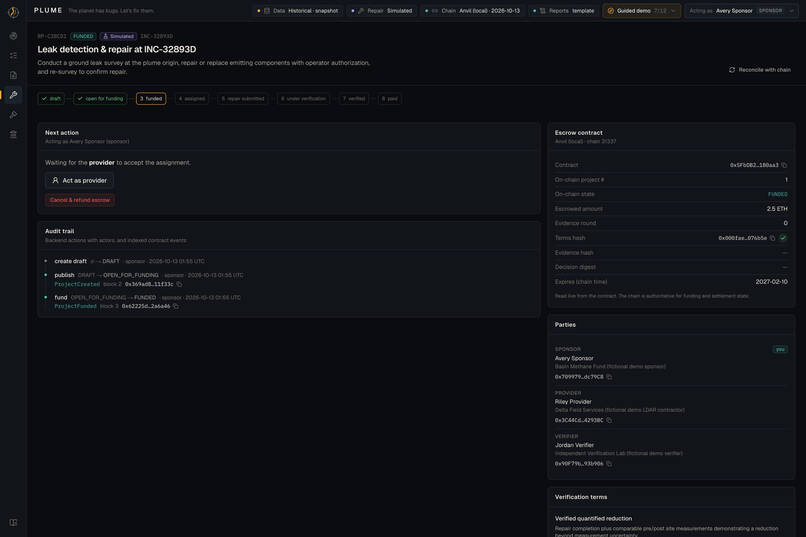The width and height of the screenshot is (806, 537).
Task: Click the 'fund' audit trail entry
Action: click(61, 297)
